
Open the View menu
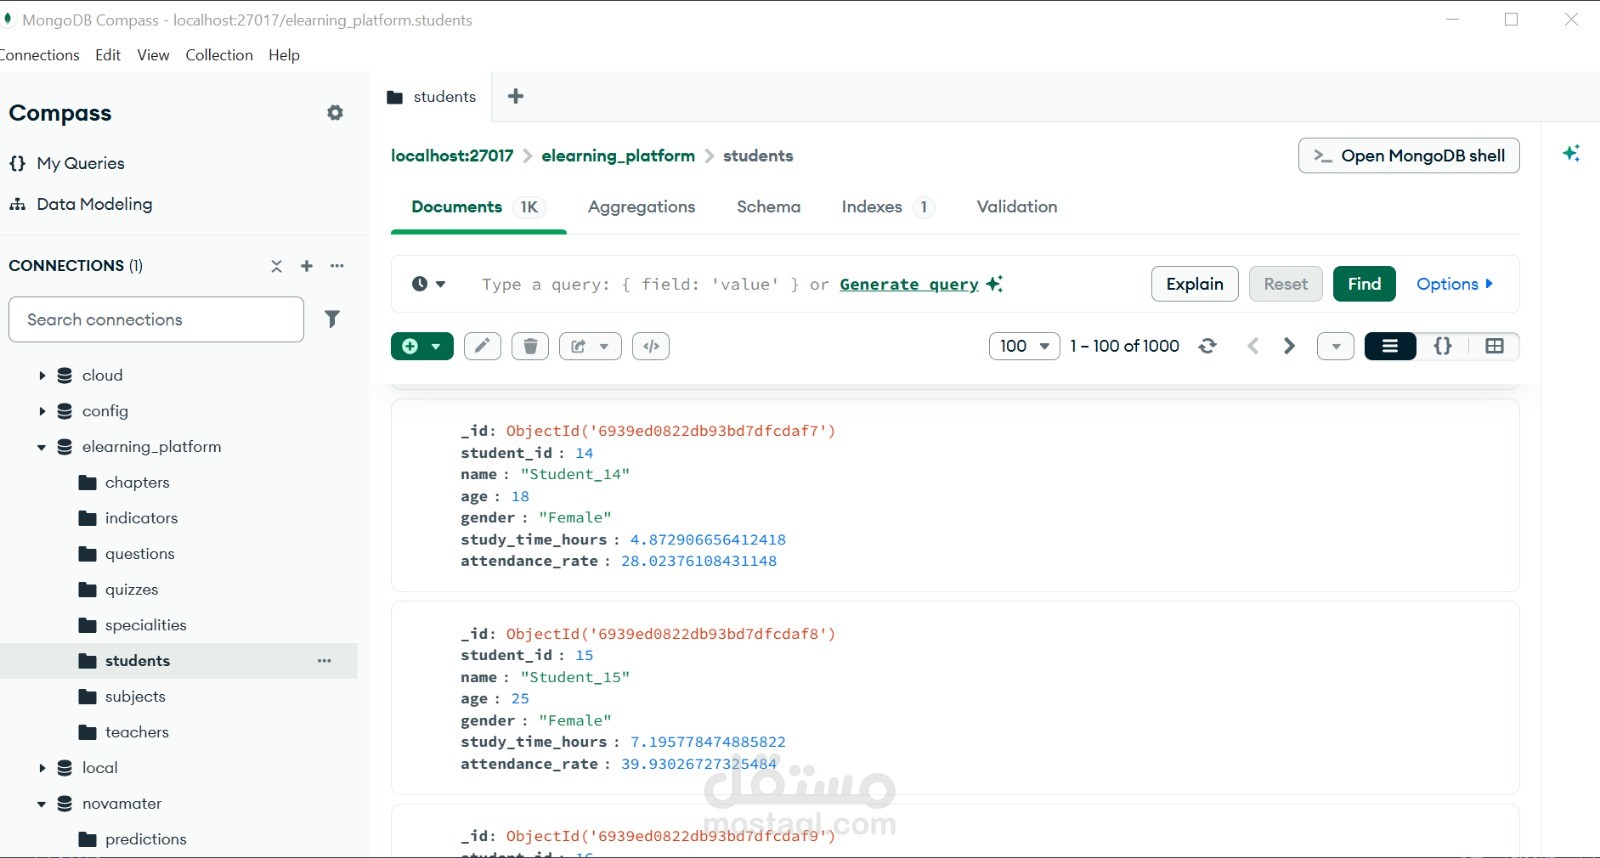click(x=153, y=55)
